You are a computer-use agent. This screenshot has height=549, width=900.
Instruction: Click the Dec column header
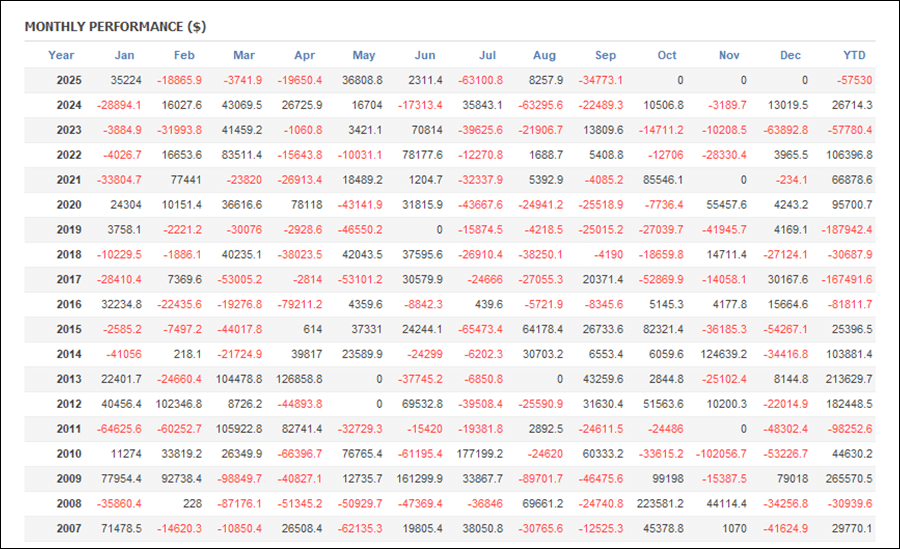point(791,55)
